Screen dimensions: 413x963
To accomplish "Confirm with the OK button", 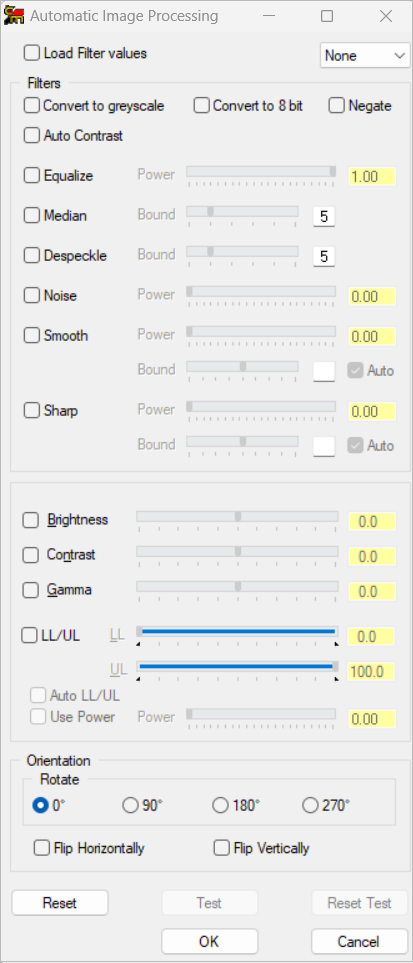I will pyautogui.click(x=209, y=942).
